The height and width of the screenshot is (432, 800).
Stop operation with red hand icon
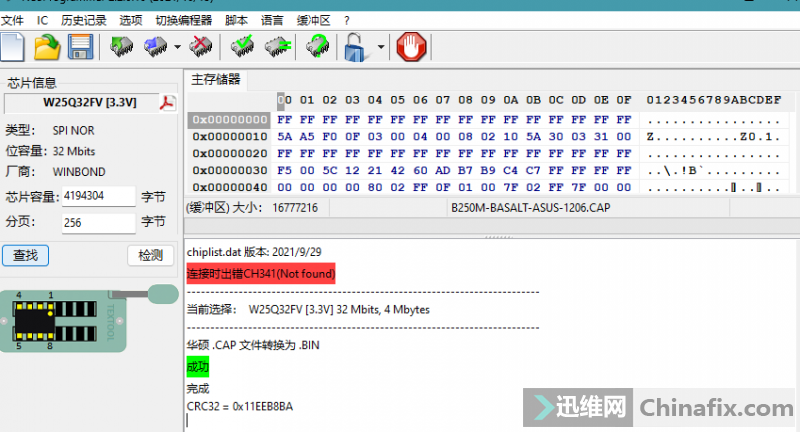[411, 47]
